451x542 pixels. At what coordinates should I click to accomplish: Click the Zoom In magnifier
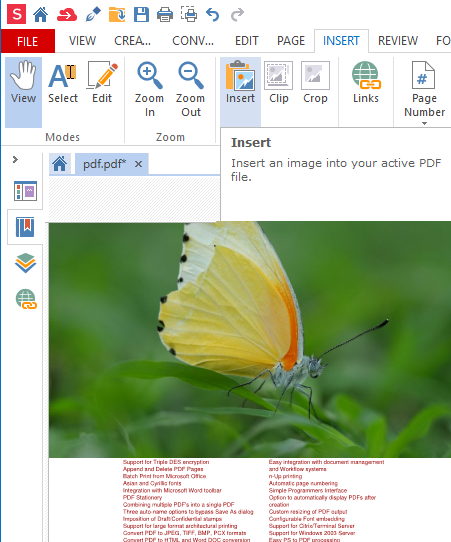(149, 90)
